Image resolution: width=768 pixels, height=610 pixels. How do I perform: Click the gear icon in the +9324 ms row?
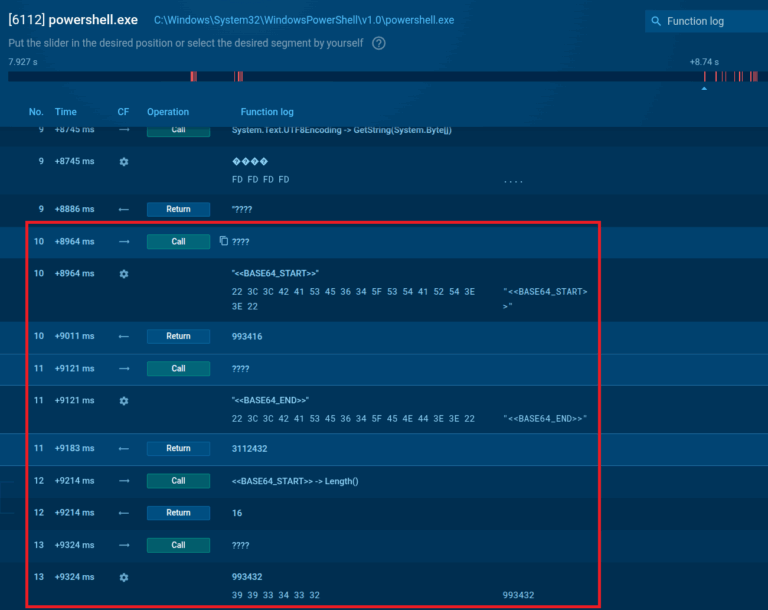pyautogui.click(x=124, y=577)
